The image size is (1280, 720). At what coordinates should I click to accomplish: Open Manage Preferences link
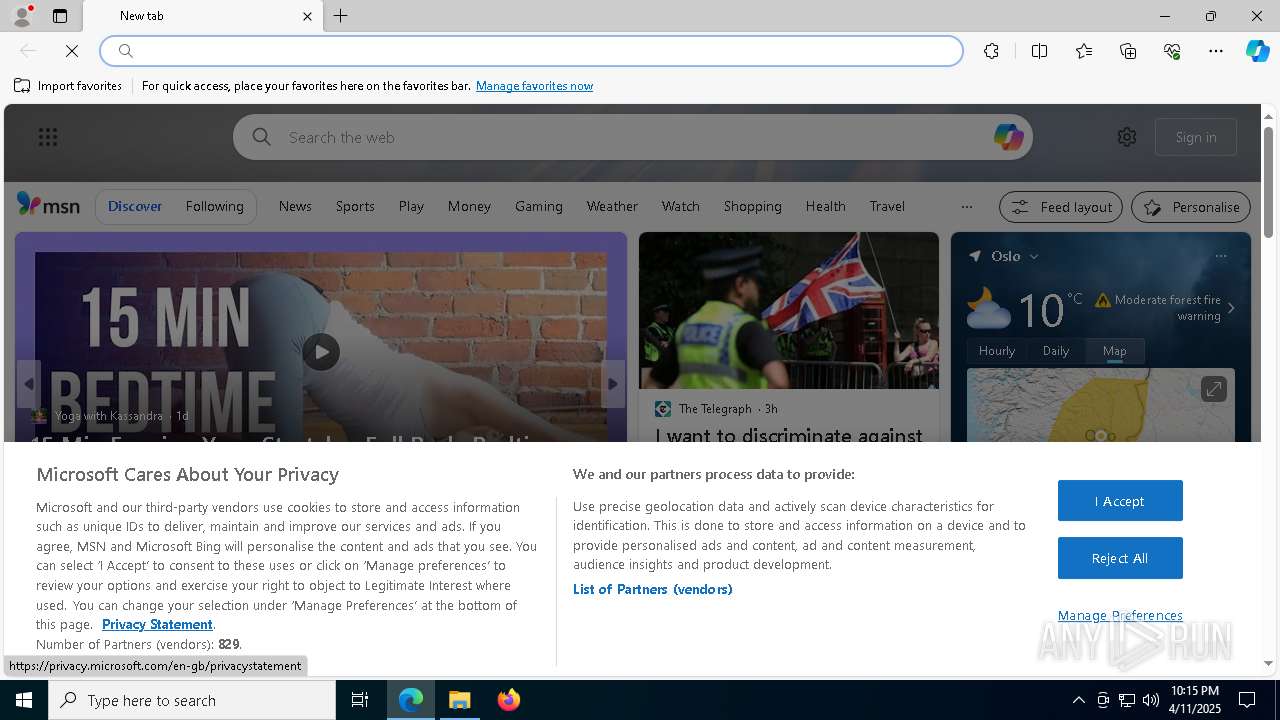(x=1120, y=616)
